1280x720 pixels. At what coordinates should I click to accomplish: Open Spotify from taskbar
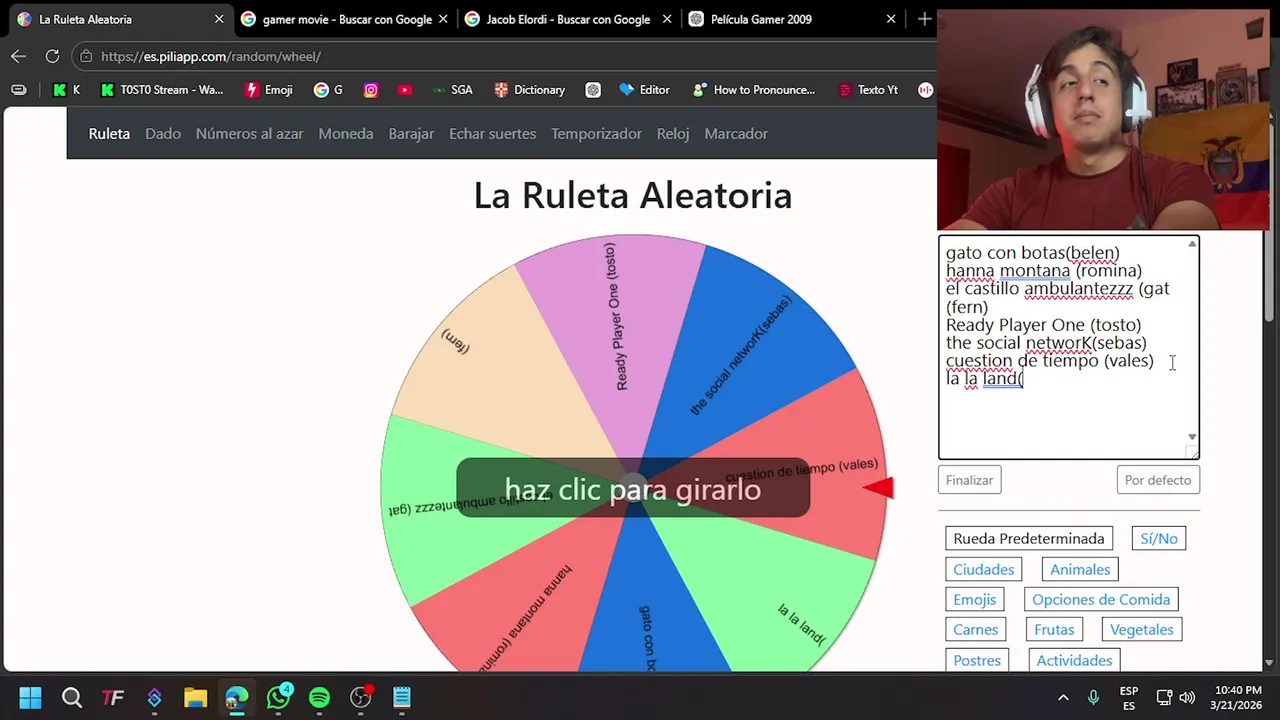(319, 697)
